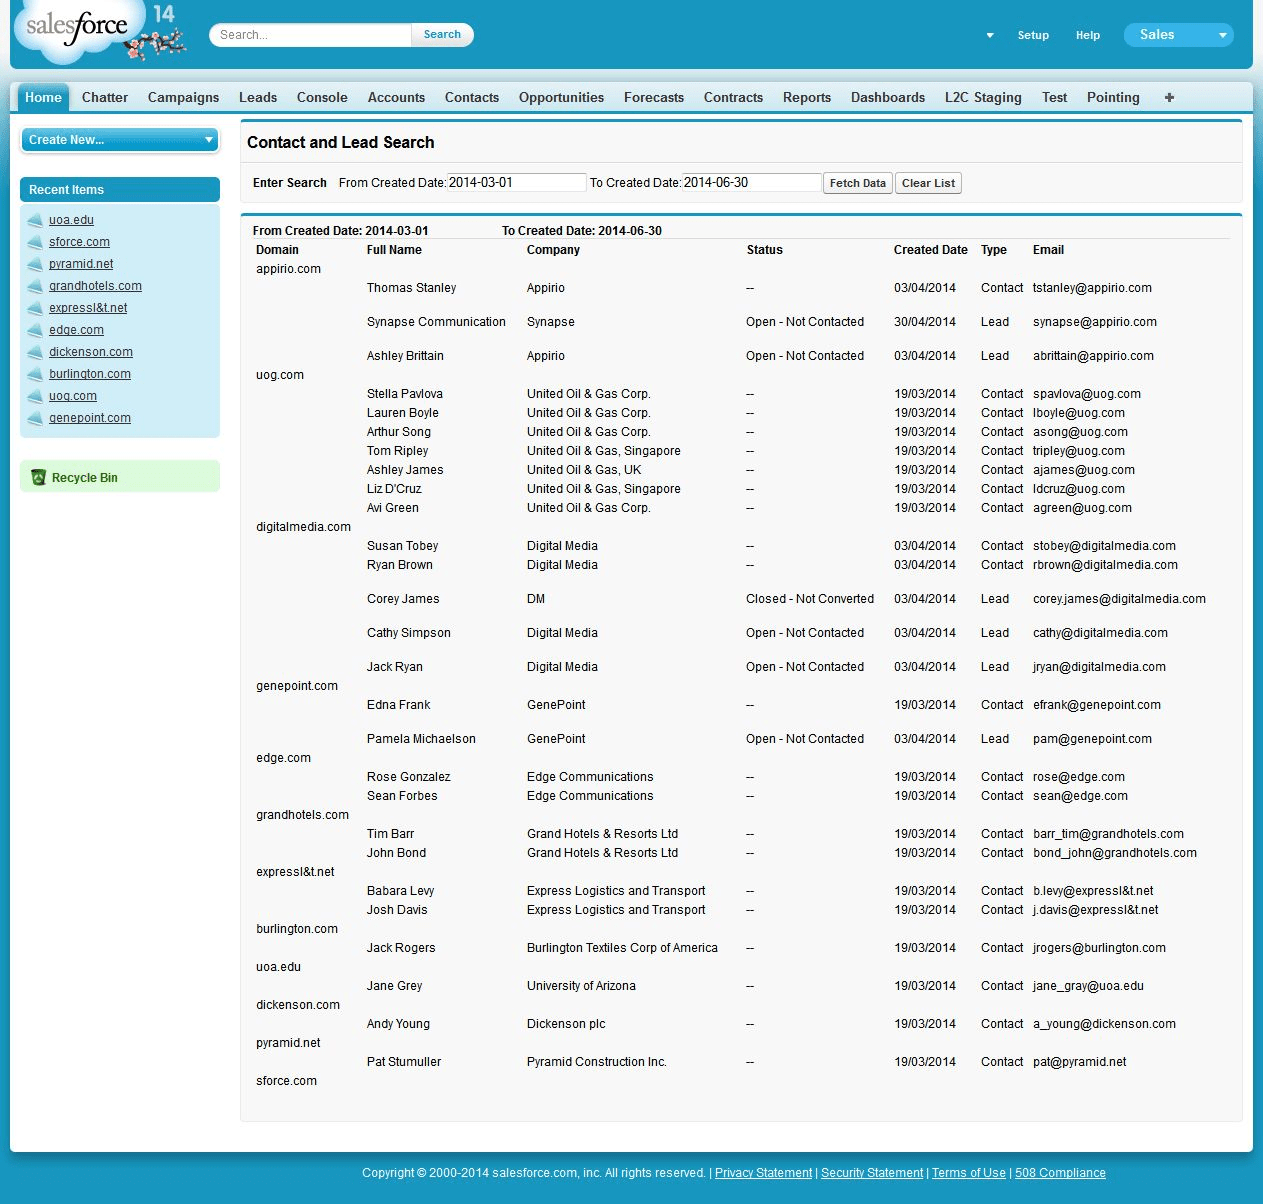Click the account icon beside genepoint.com
This screenshot has height=1204, width=1263.
point(35,418)
